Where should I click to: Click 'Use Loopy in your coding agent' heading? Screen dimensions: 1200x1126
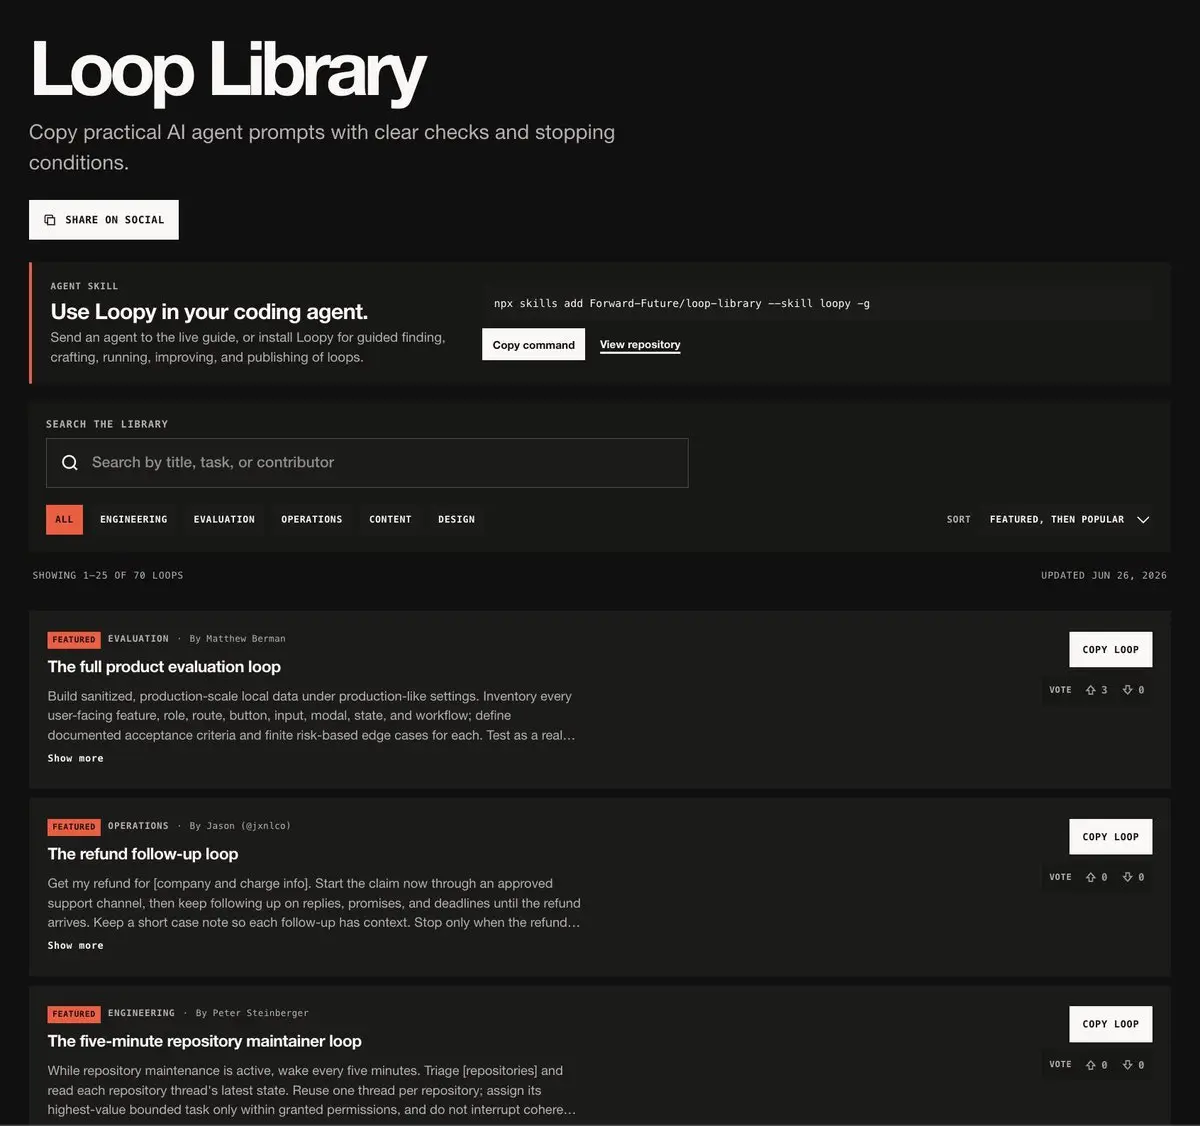tap(209, 312)
